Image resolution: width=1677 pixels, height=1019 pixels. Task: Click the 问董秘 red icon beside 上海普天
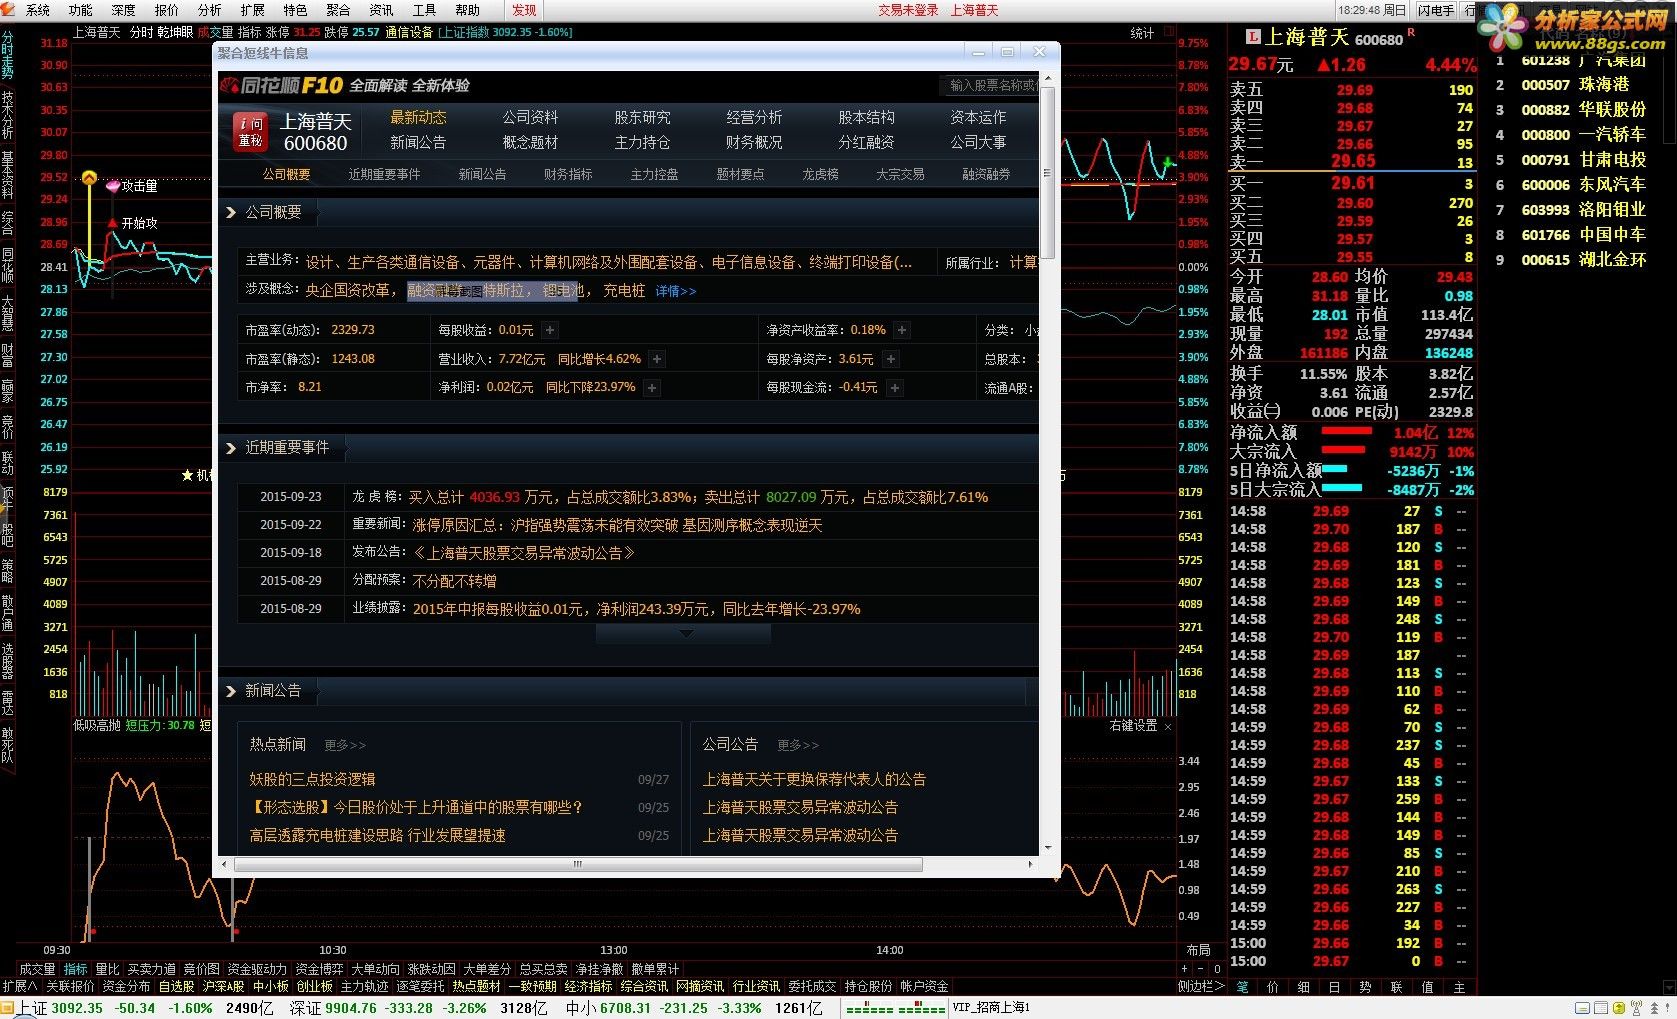point(250,132)
